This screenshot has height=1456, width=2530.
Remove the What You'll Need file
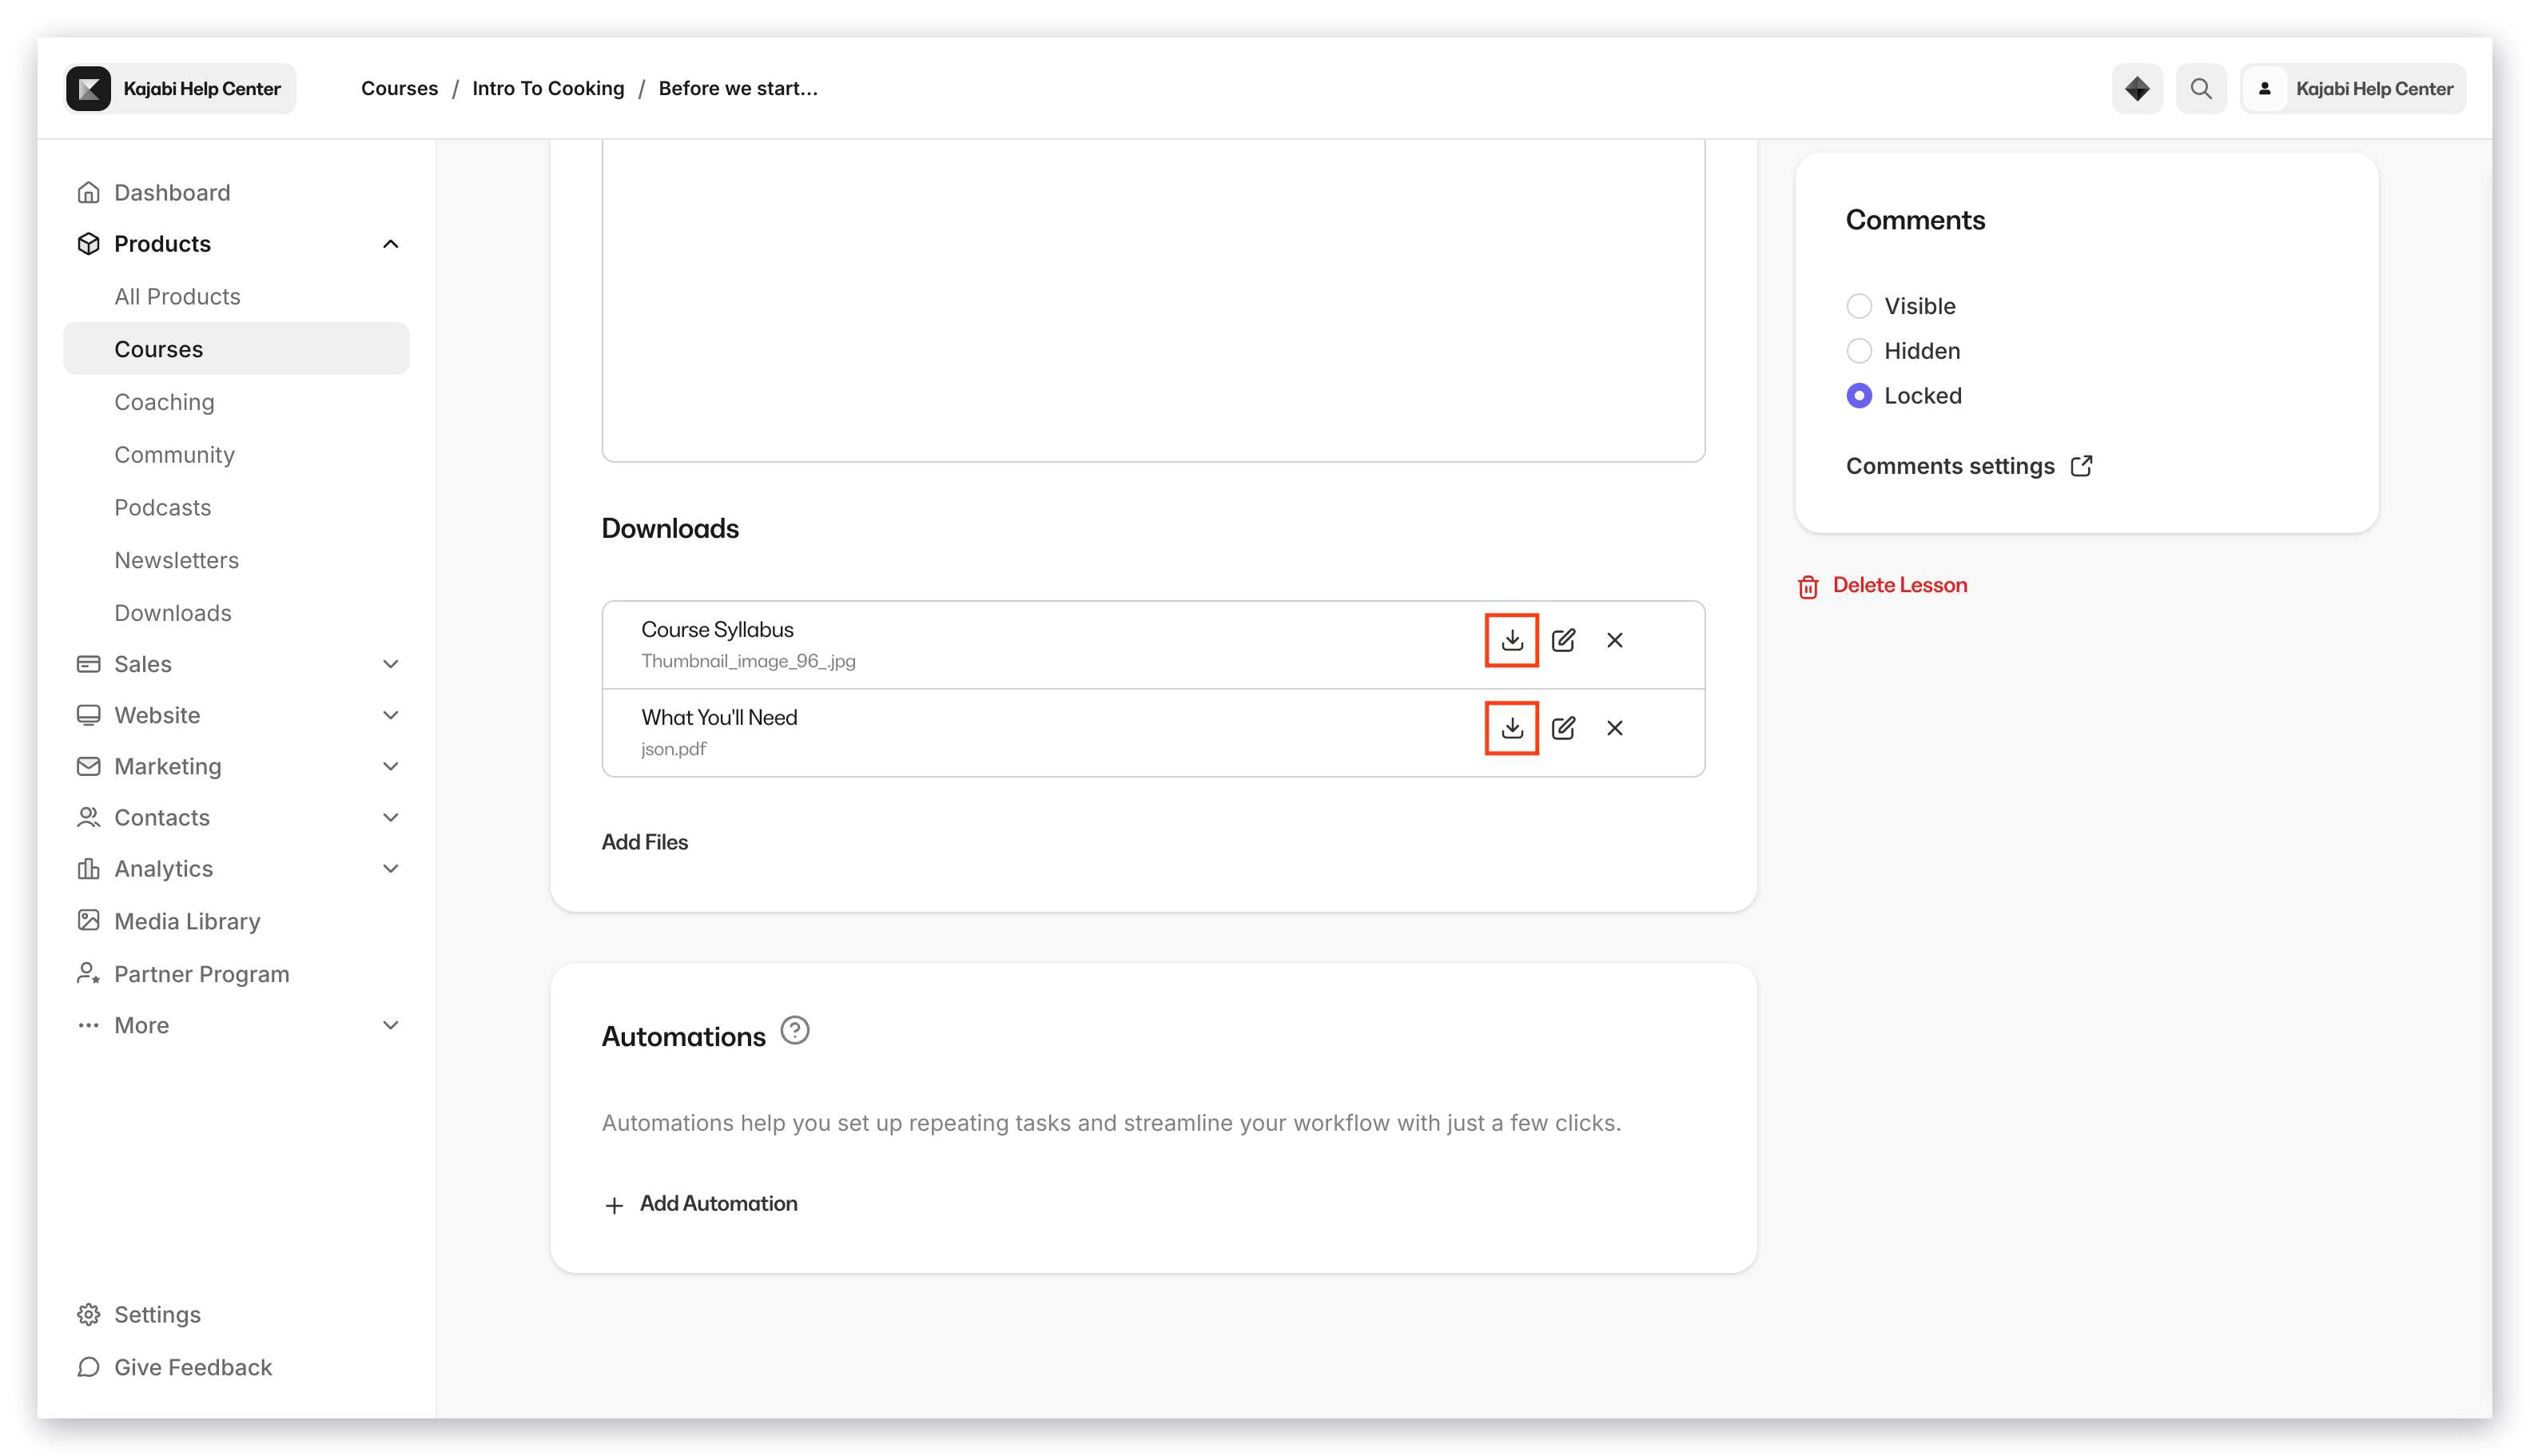coord(1614,728)
